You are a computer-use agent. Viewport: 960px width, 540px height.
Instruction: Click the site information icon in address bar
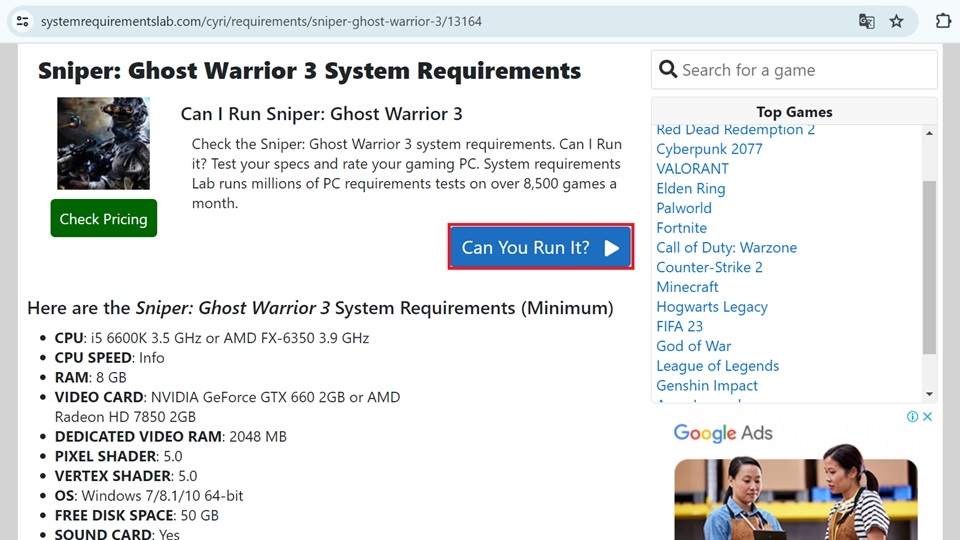pos(23,21)
